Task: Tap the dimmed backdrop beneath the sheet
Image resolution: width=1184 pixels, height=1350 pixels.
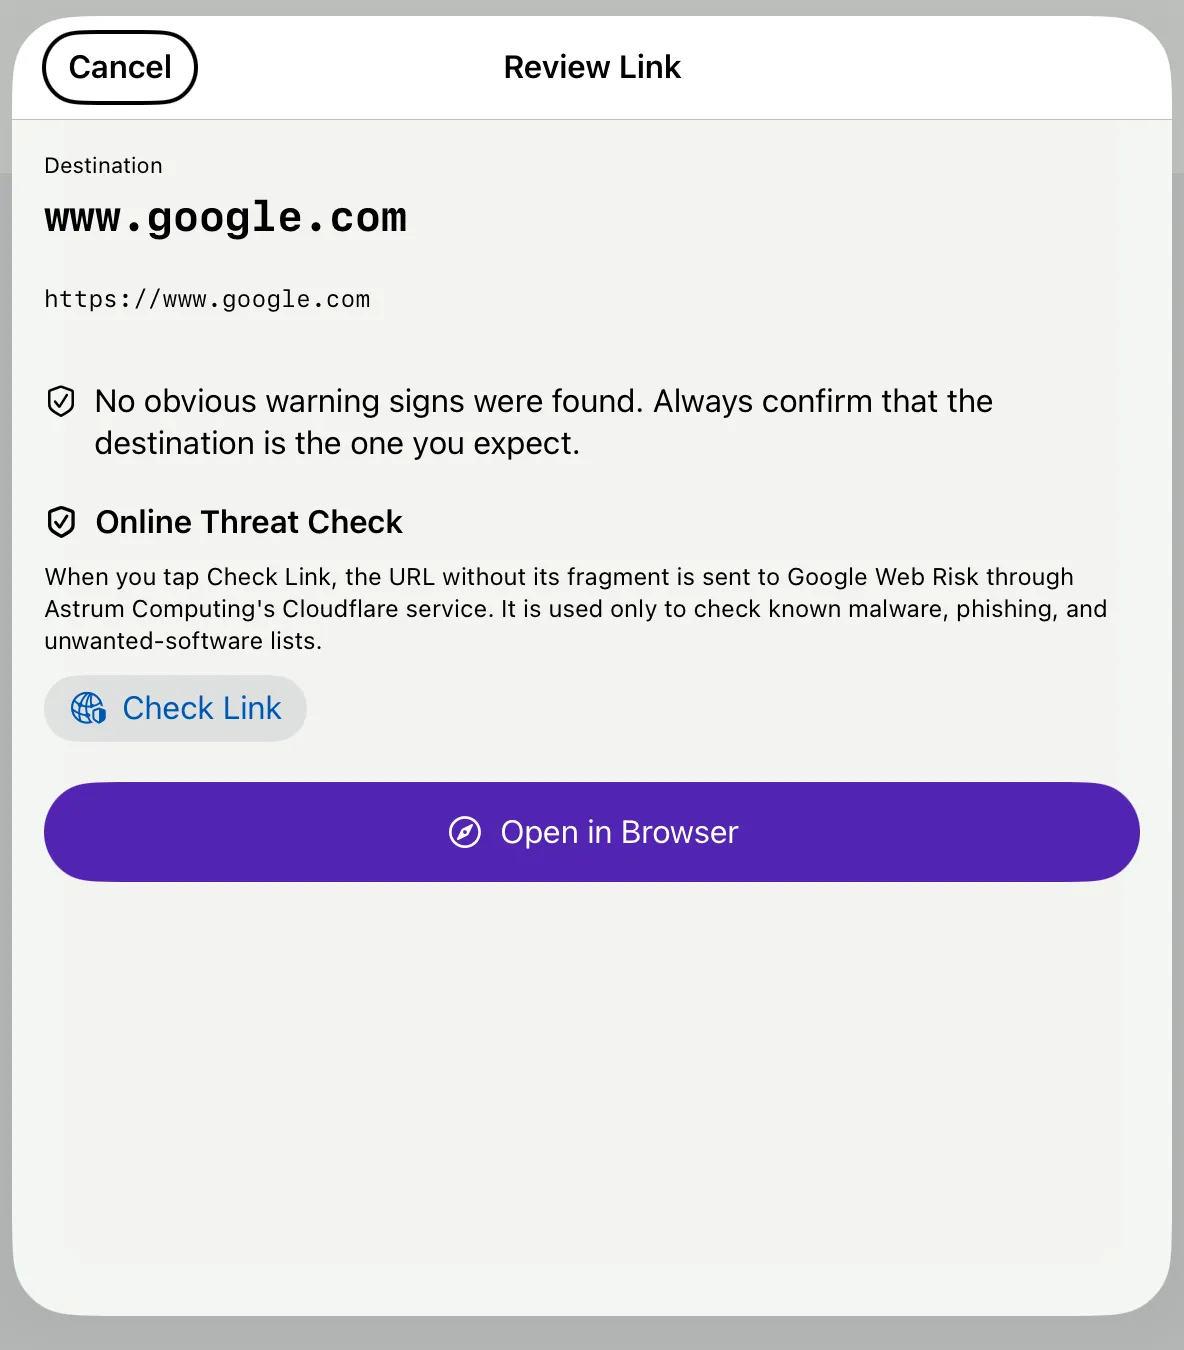Action: (592, 1334)
